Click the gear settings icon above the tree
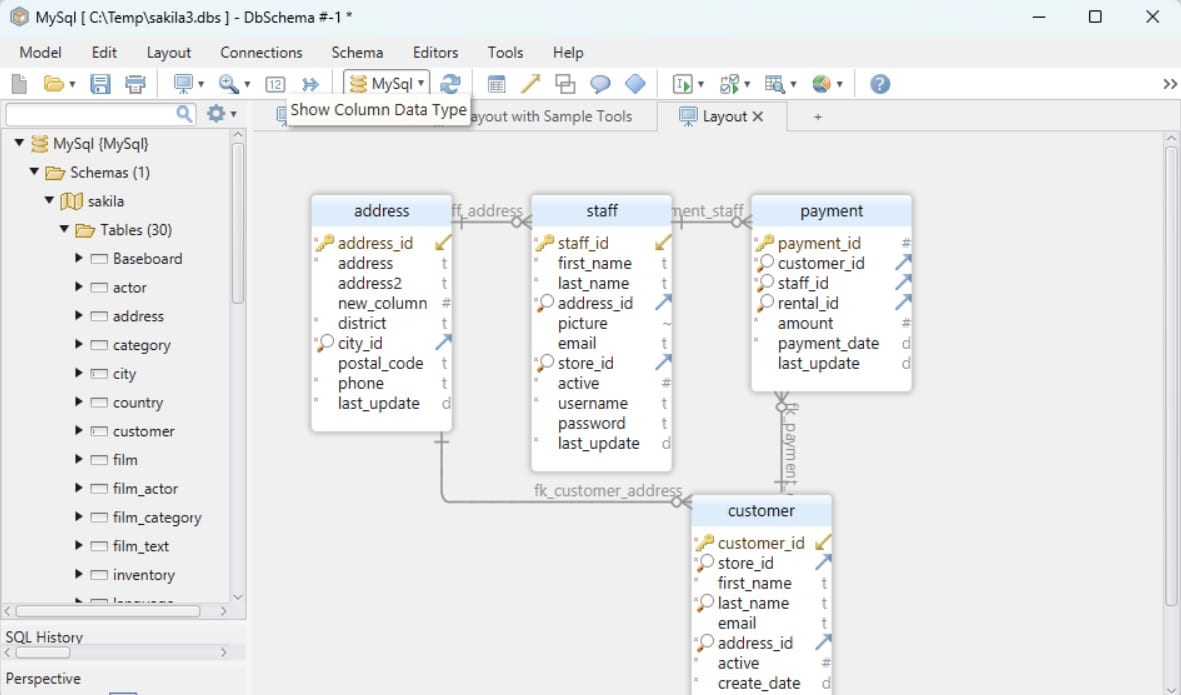The image size is (1181, 695). pos(215,114)
